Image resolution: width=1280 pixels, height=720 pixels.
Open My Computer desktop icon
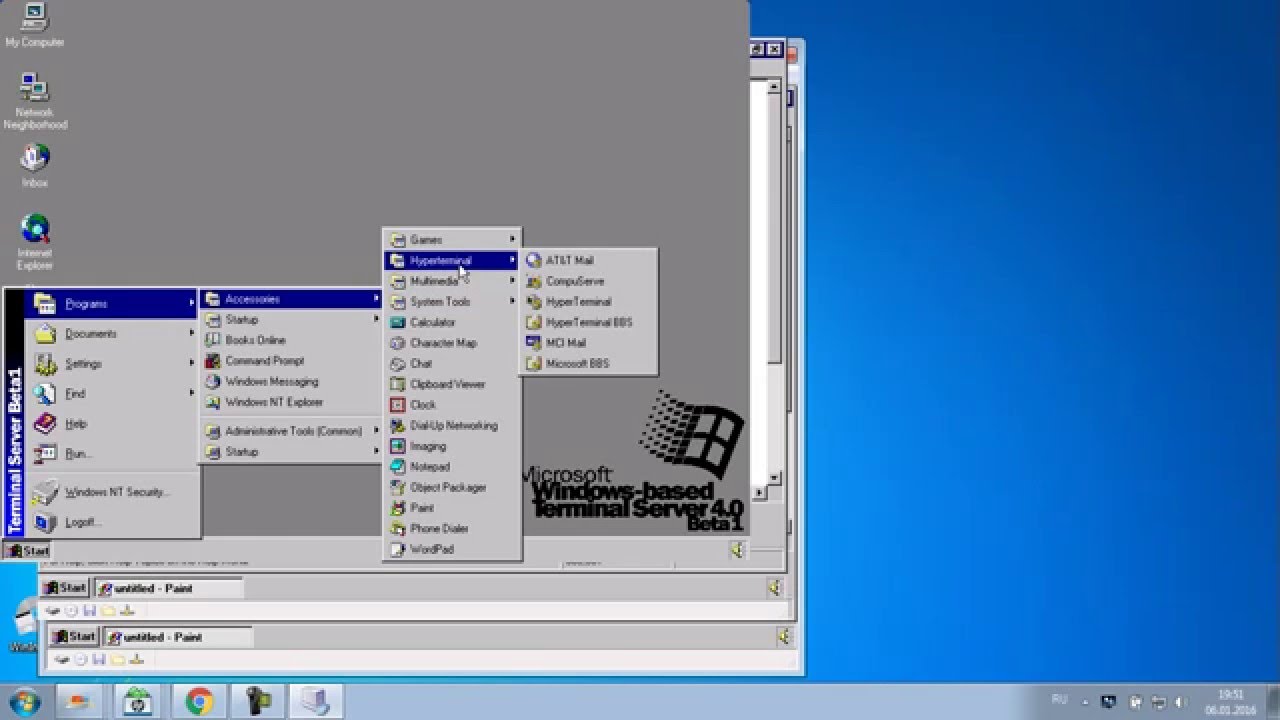(34, 25)
